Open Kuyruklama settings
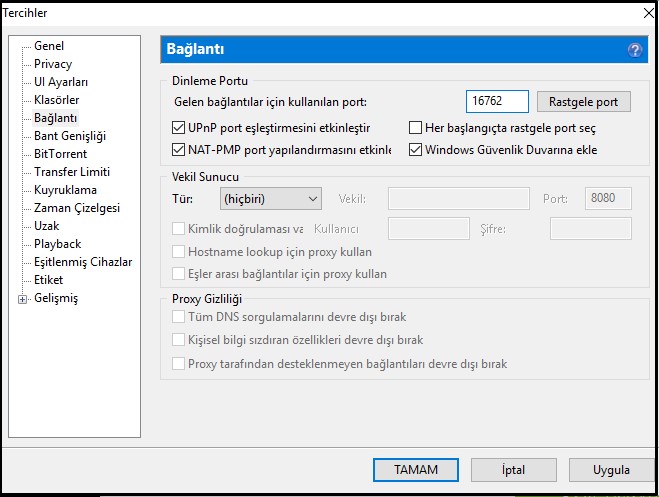 (65, 190)
